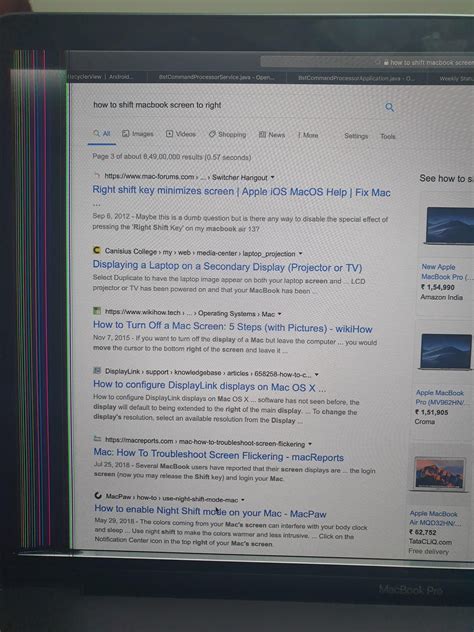
Task: Open 'How to enable Night Shift mode' MacPaw link
Action: (210, 511)
